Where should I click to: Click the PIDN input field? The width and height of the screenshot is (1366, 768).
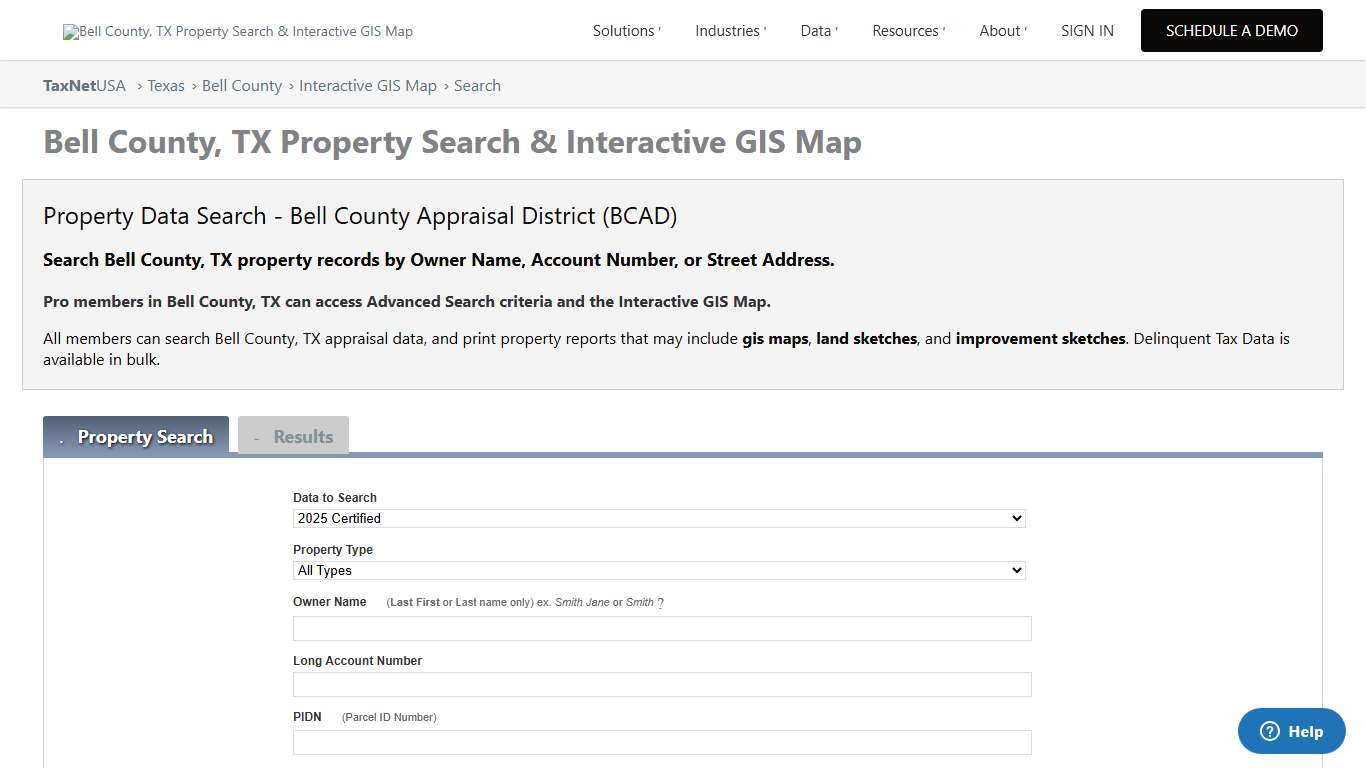click(x=661, y=742)
